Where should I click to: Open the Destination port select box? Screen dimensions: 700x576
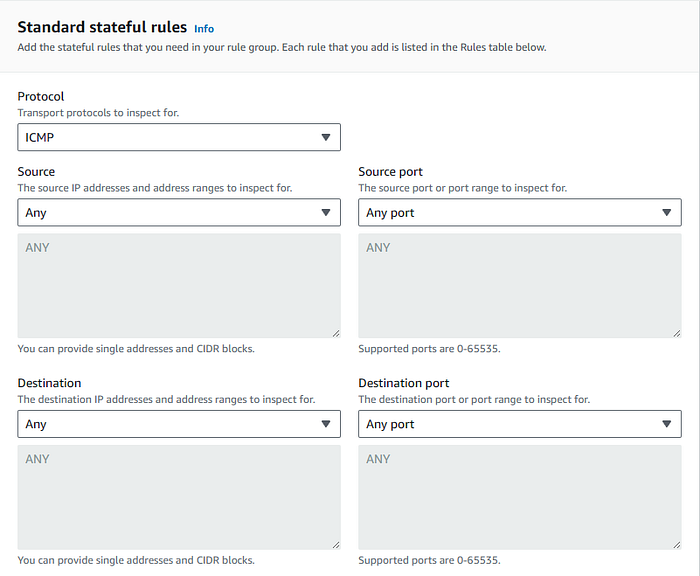(510, 424)
